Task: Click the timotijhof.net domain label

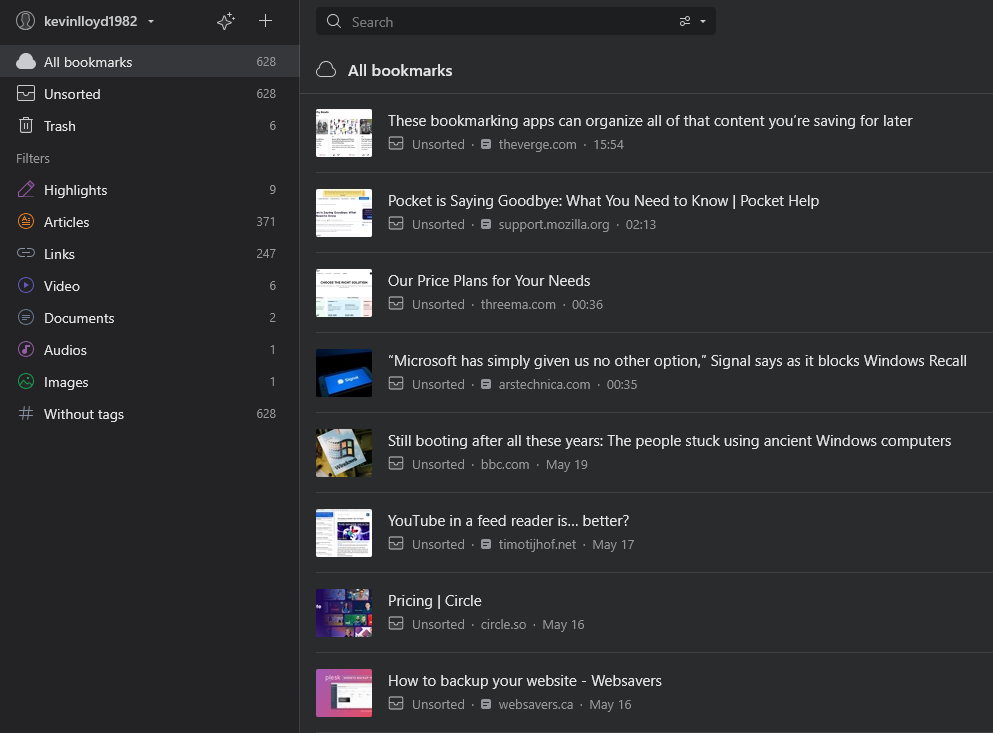Action: [537, 544]
